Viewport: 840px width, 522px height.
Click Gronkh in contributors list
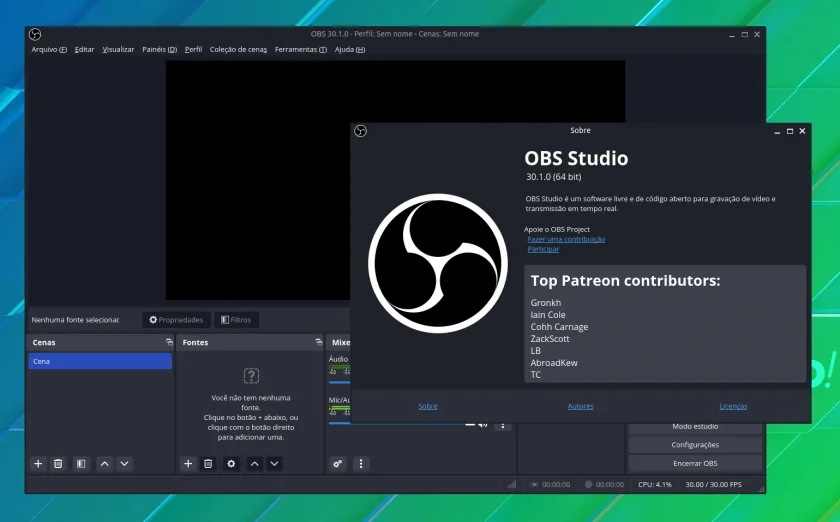(x=546, y=303)
